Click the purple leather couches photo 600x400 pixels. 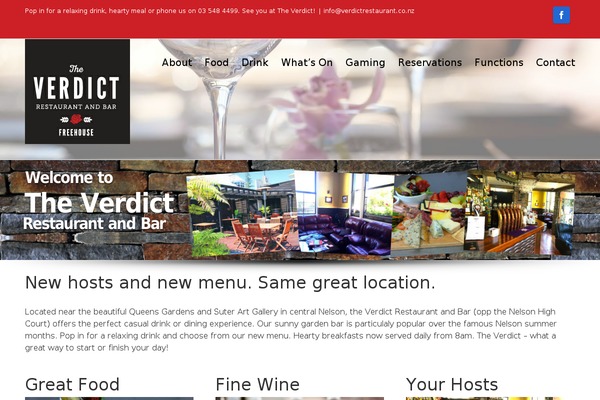345,213
